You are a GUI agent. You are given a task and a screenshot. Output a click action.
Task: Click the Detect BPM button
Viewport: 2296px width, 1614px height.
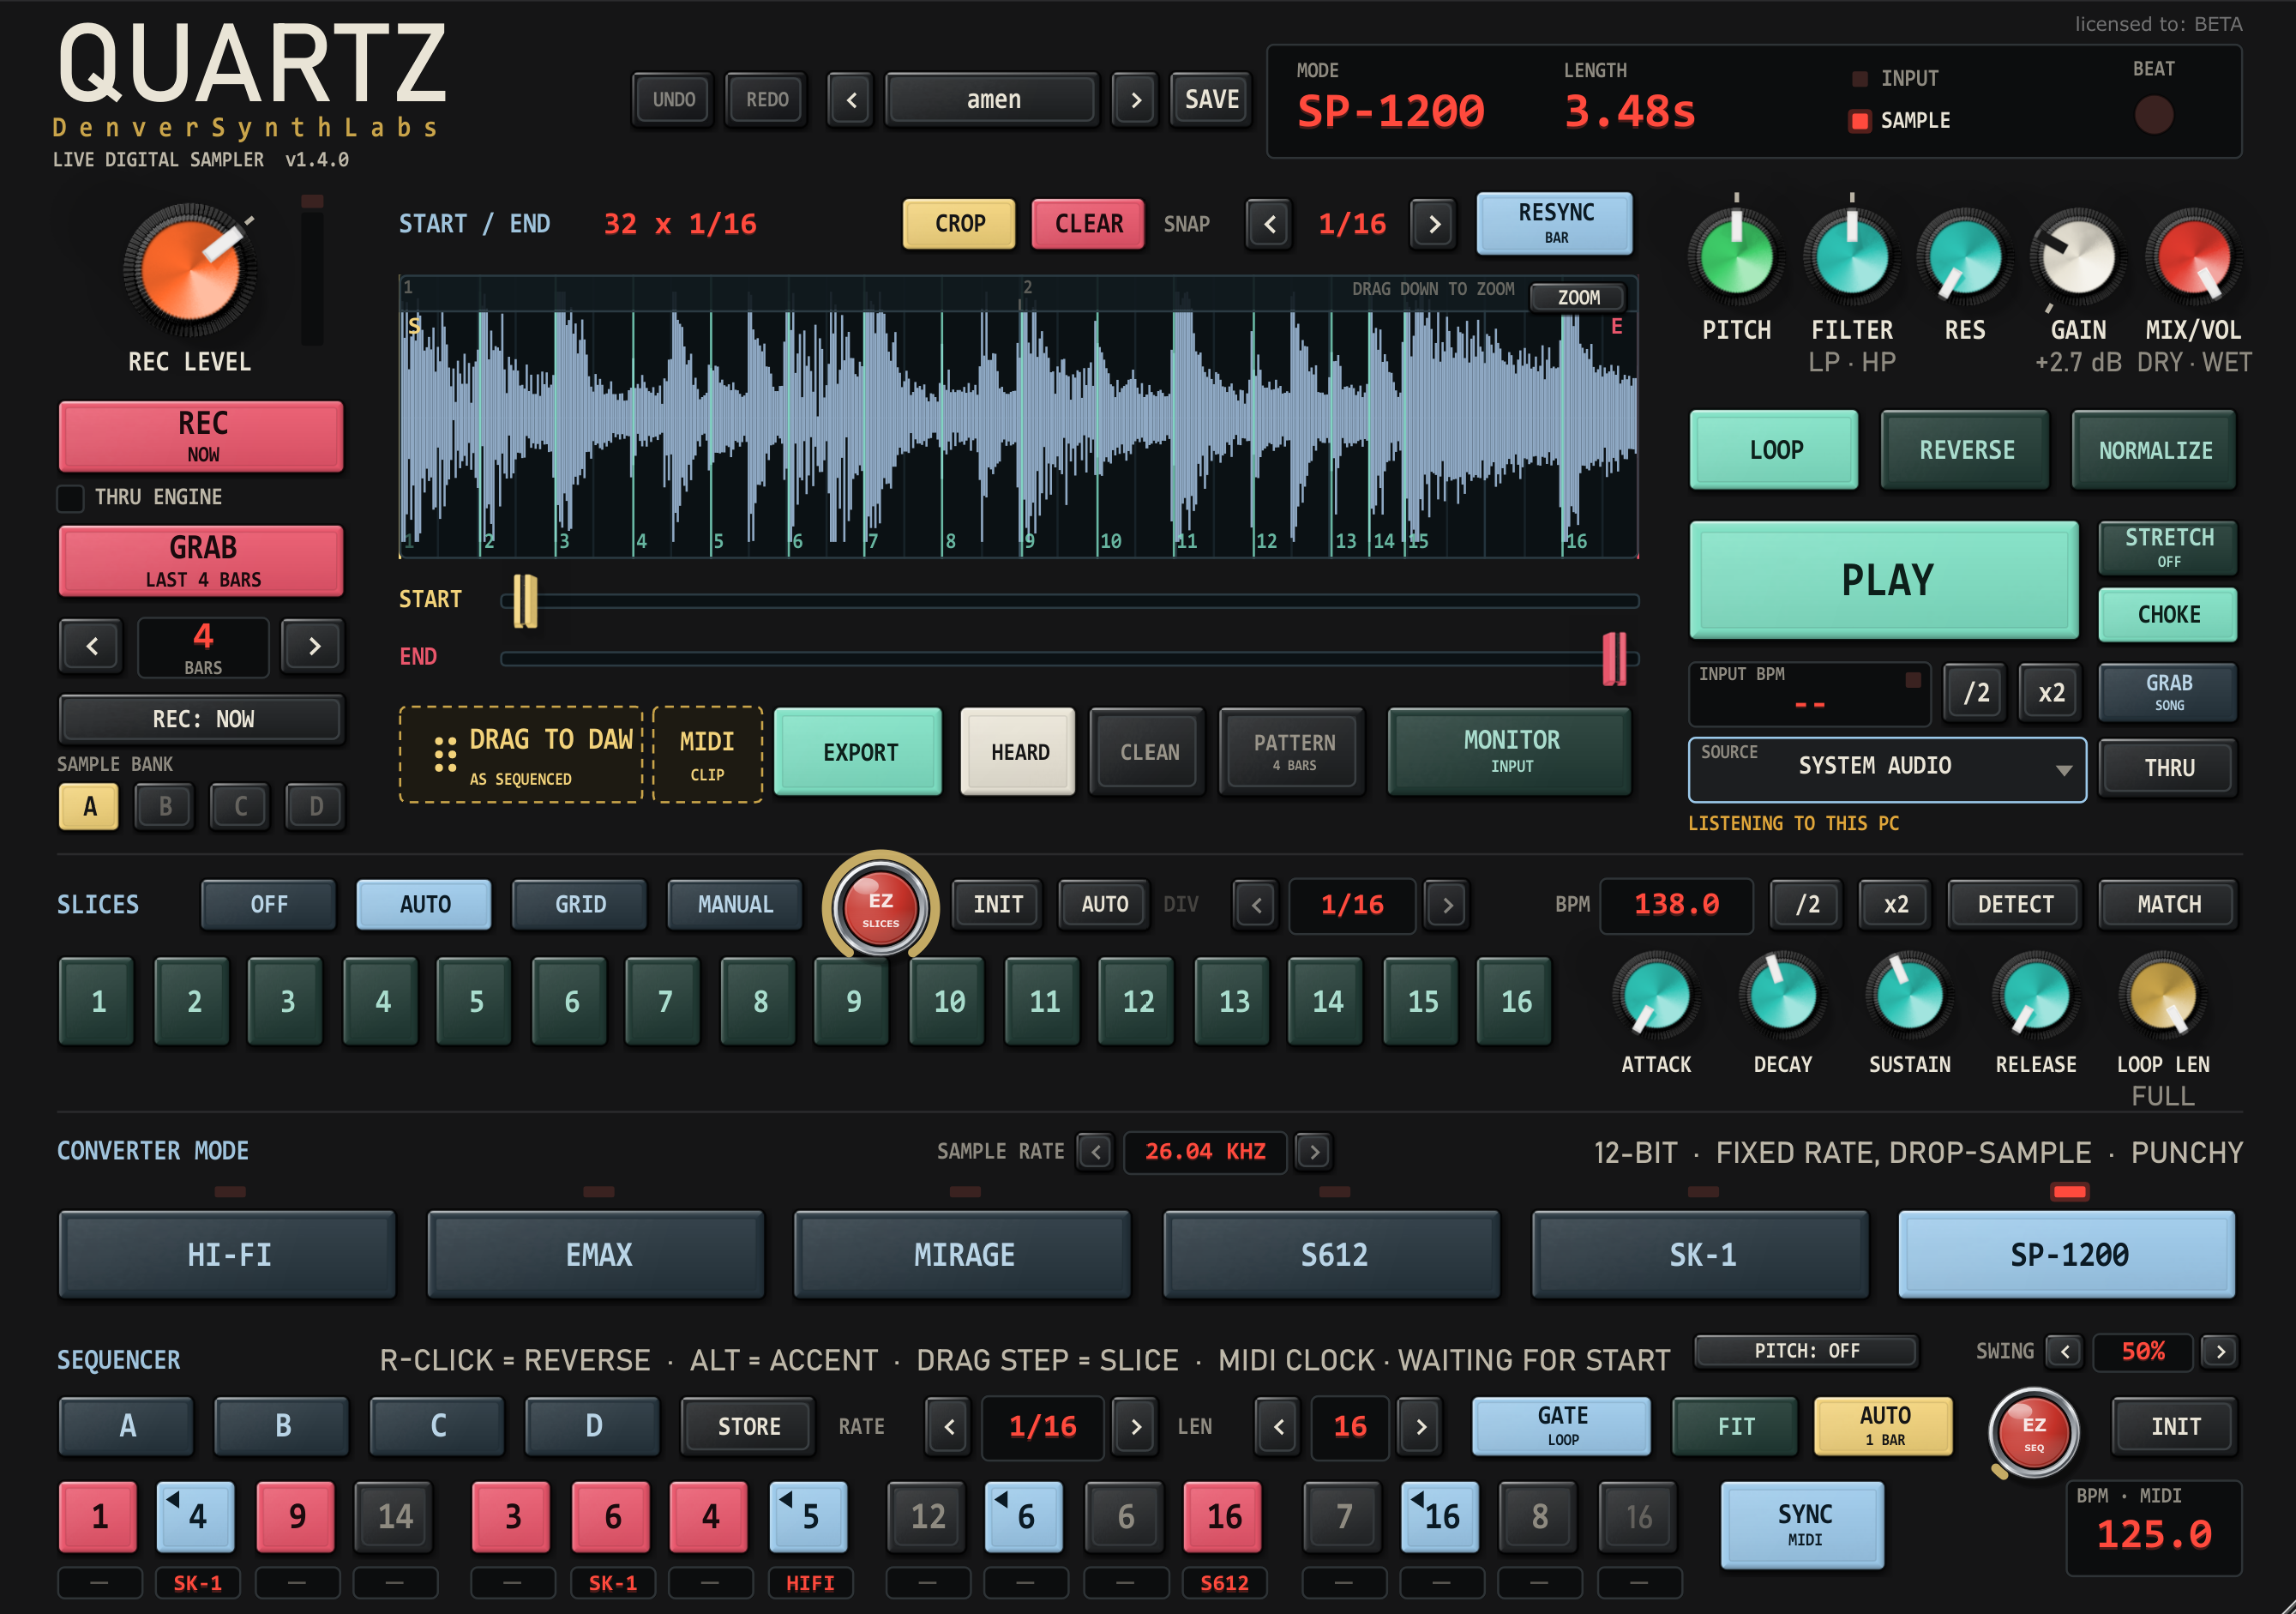[x=2014, y=904]
